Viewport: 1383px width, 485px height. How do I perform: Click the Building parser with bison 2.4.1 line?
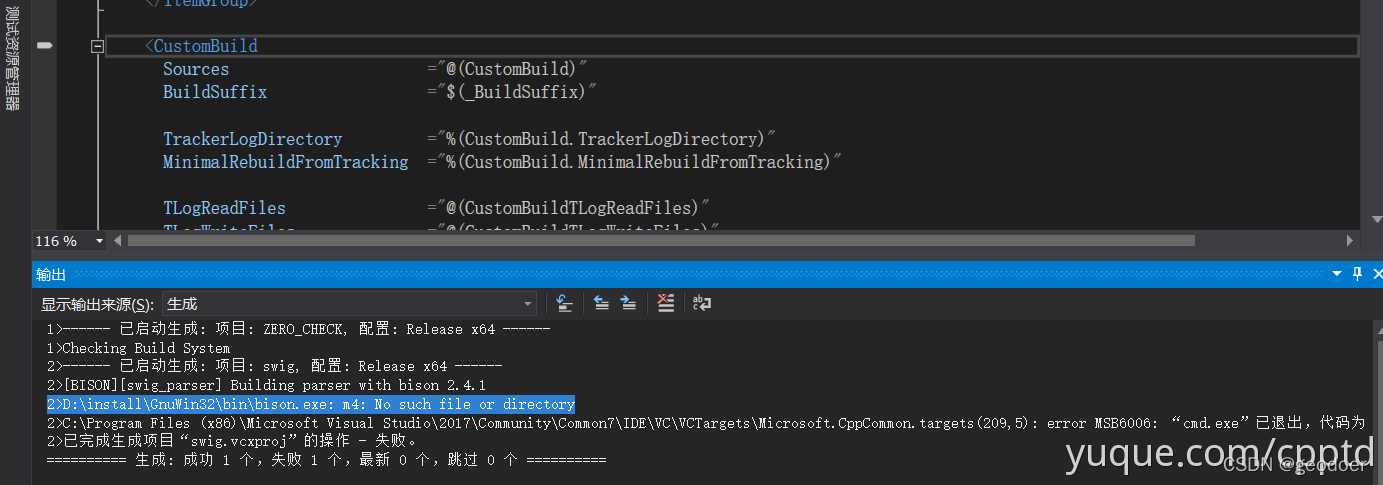(265, 385)
